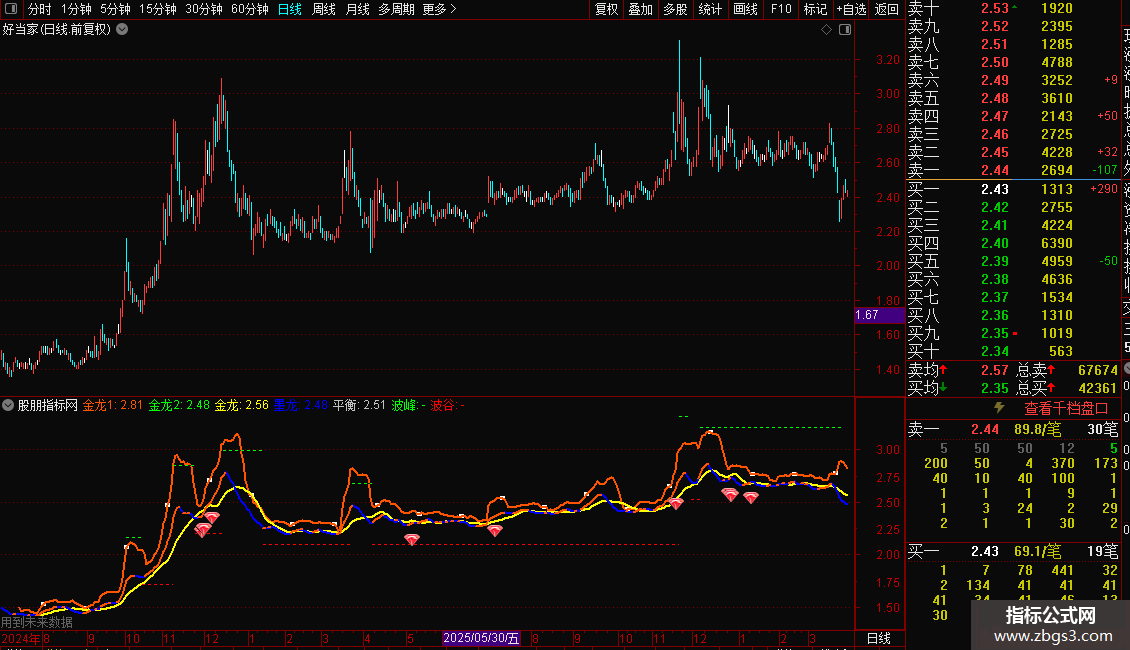This screenshot has width=1130, height=650.
Task: Click 买四 volume 6390
Action: [x=1056, y=243]
